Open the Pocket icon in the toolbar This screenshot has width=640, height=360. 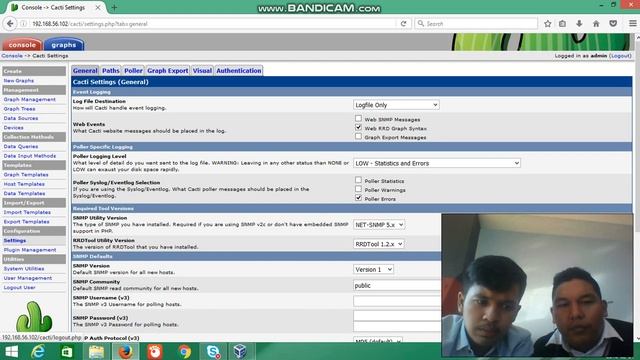point(613,24)
